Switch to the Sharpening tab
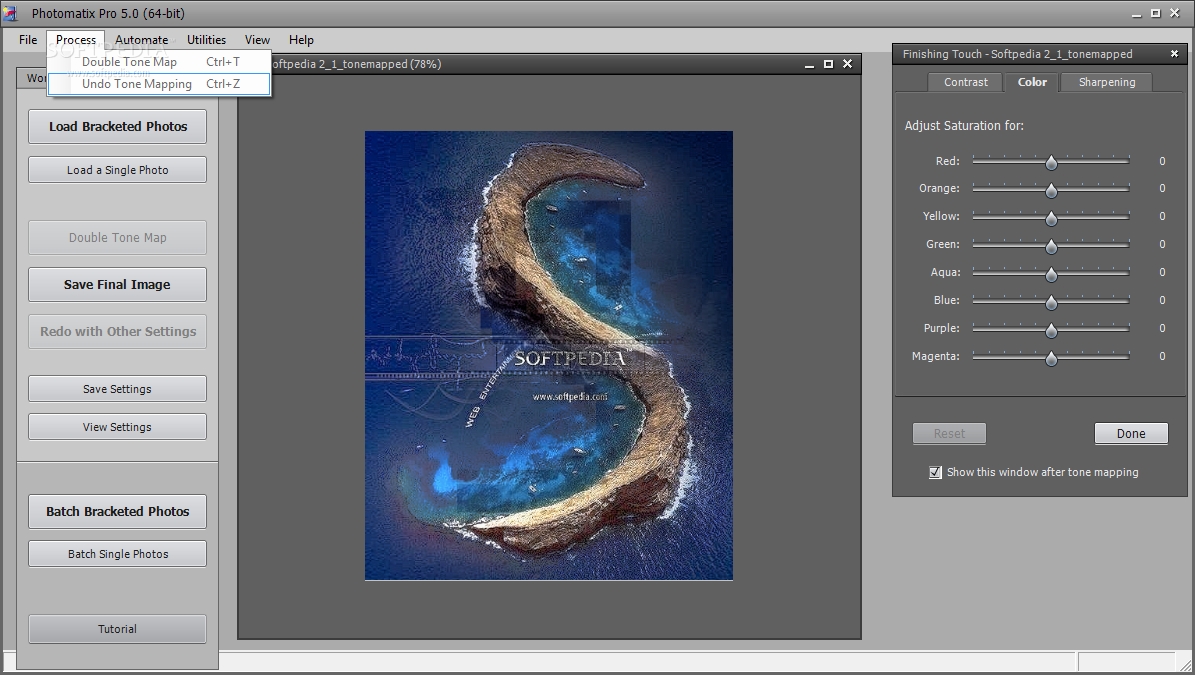 pos(1106,82)
